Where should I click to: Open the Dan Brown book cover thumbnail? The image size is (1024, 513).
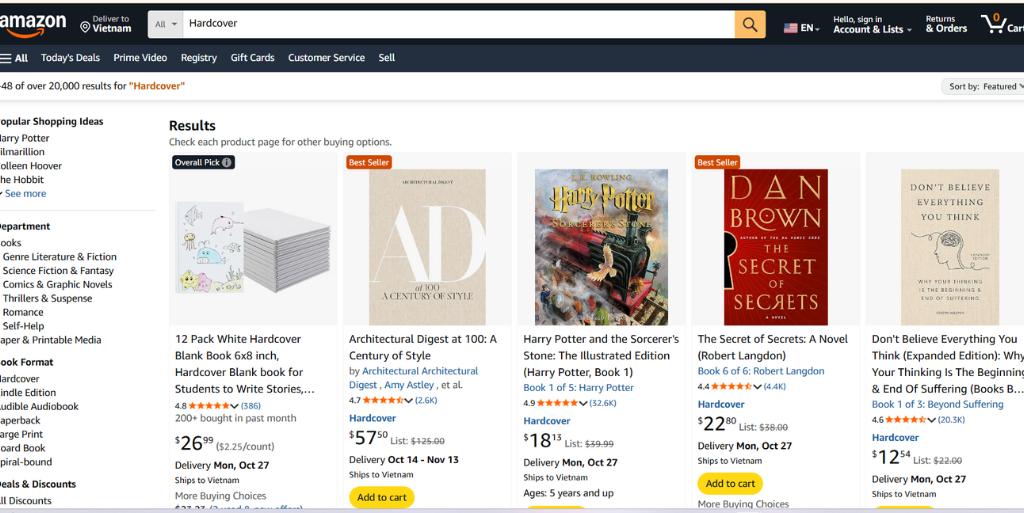tap(775, 247)
